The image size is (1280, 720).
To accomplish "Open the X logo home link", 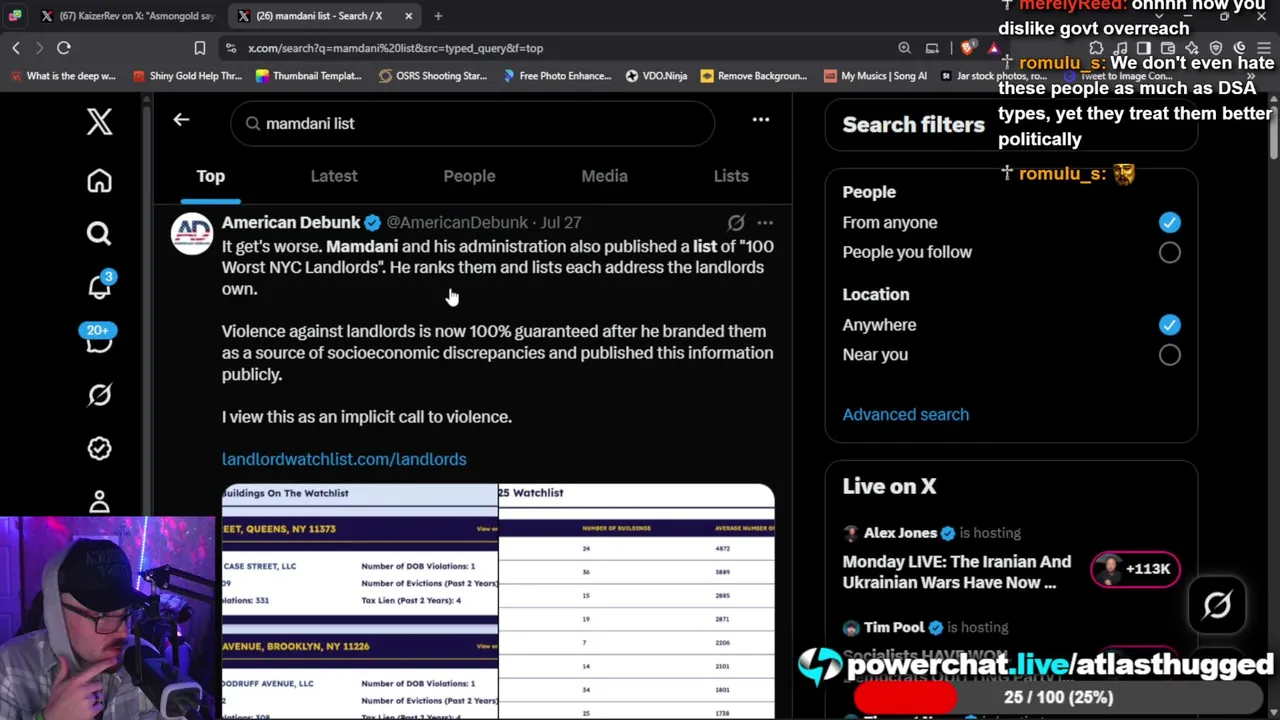I will tap(99, 122).
